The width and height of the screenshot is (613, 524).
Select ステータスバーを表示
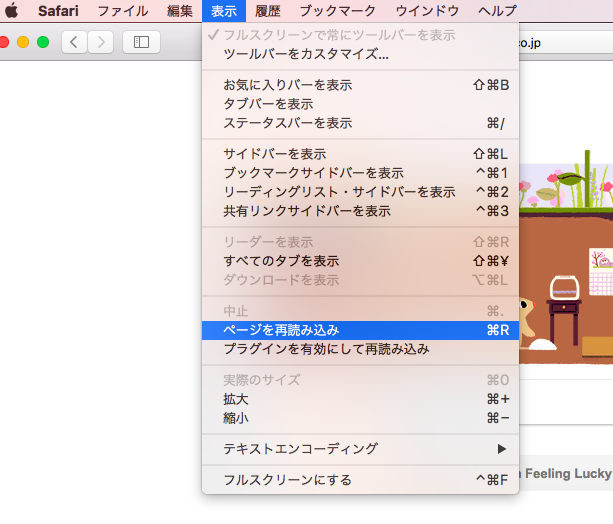click(x=360, y=123)
